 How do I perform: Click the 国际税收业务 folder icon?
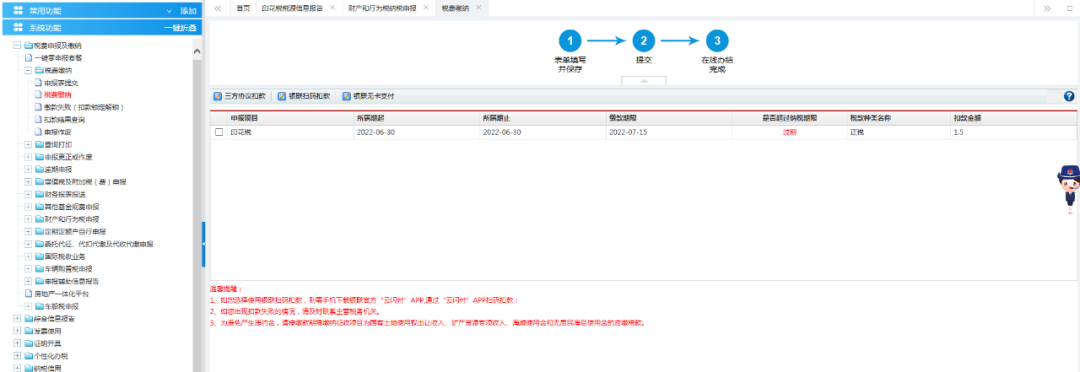coord(39,256)
